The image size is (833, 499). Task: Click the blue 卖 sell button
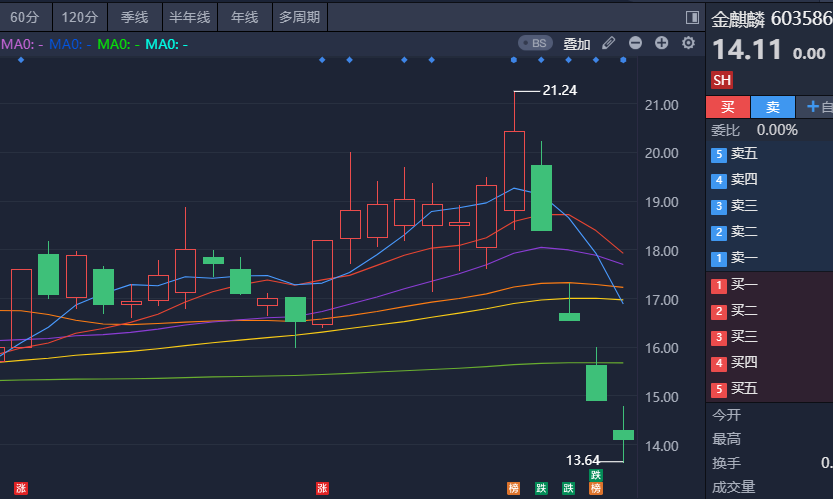[x=773, y=107]
